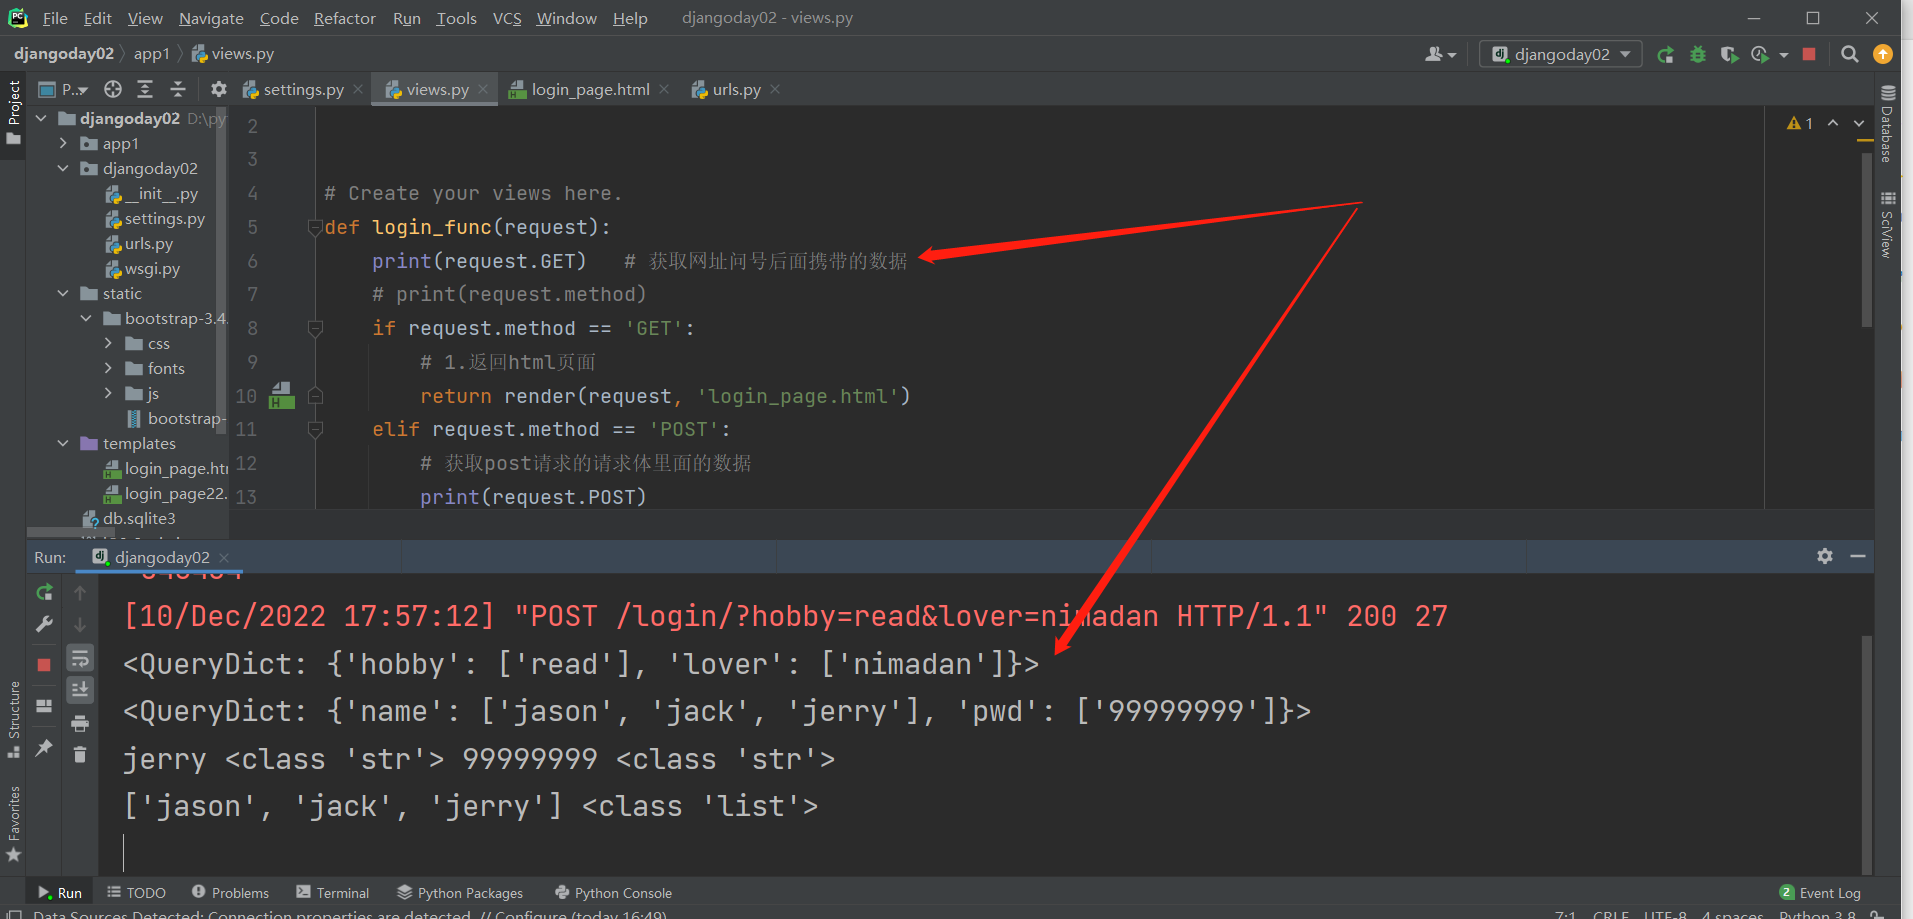Toggle the Structure tool window
1913x919 pixels.
pyautogui.click(x=13, y=720)
